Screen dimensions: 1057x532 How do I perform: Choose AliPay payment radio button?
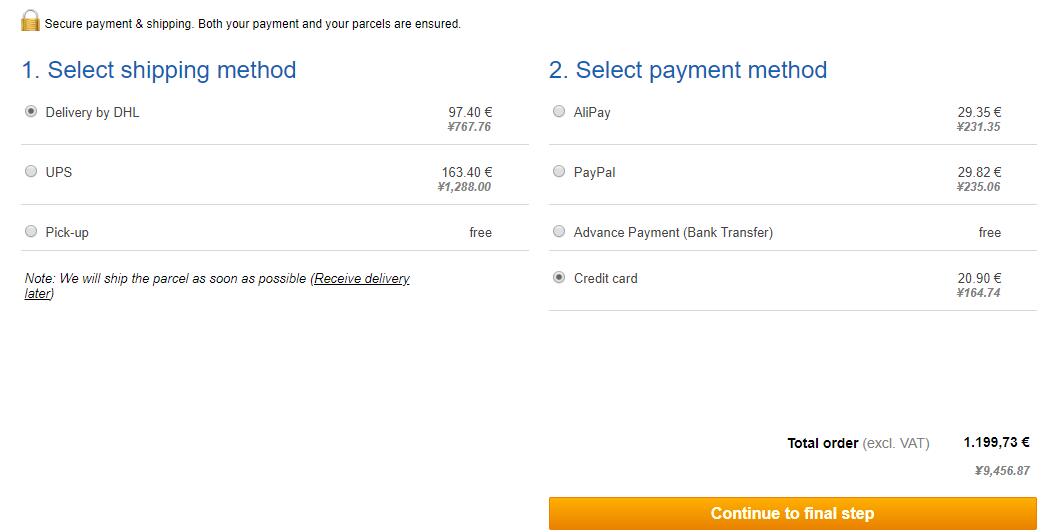coord(559,111)
